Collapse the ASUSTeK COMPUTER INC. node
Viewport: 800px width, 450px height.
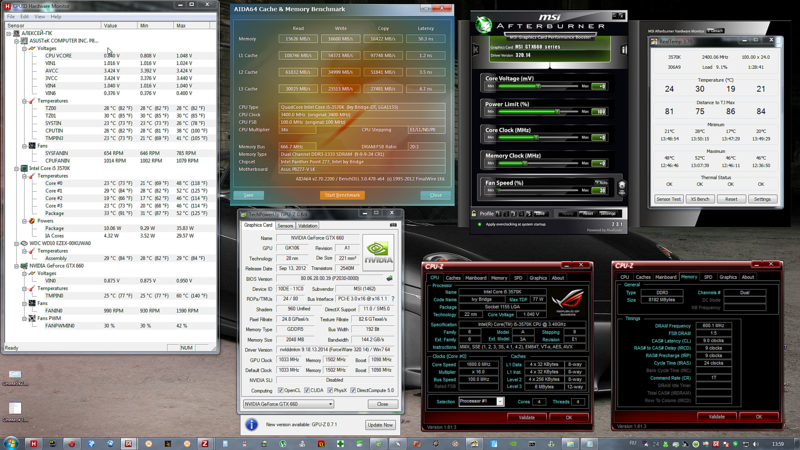16,40
